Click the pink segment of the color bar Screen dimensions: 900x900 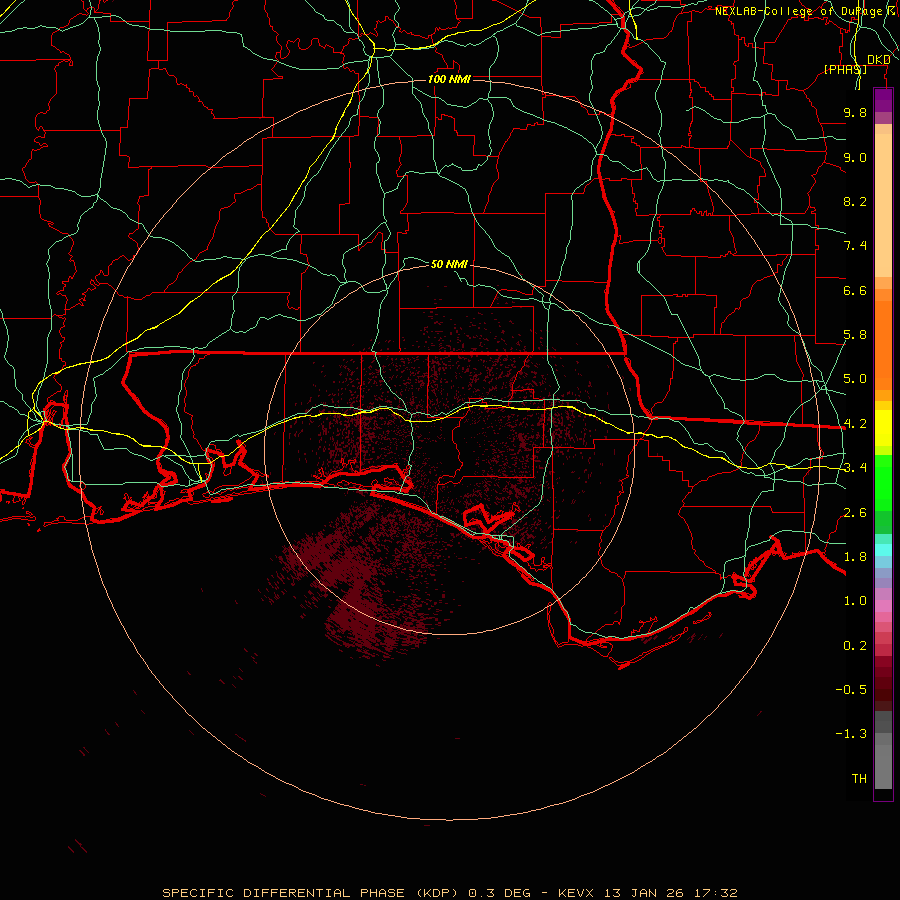[883, 606]
